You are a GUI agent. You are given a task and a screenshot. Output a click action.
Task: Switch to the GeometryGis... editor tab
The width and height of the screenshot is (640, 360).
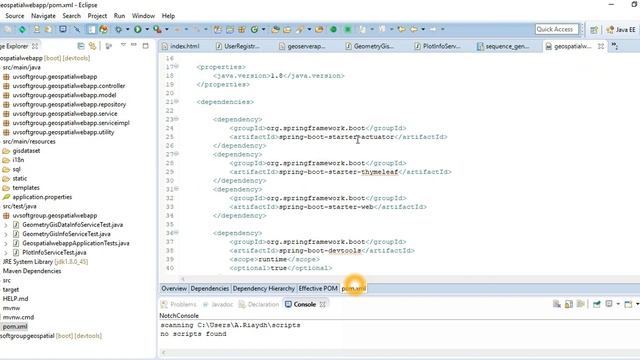(x=370, y=46)
